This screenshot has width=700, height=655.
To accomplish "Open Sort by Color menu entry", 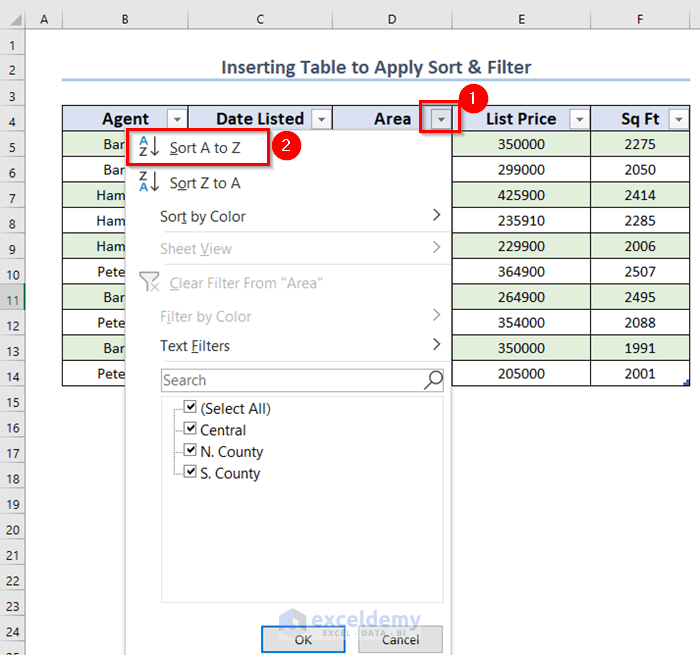I will pyautogui.click(x=288, y=217).
